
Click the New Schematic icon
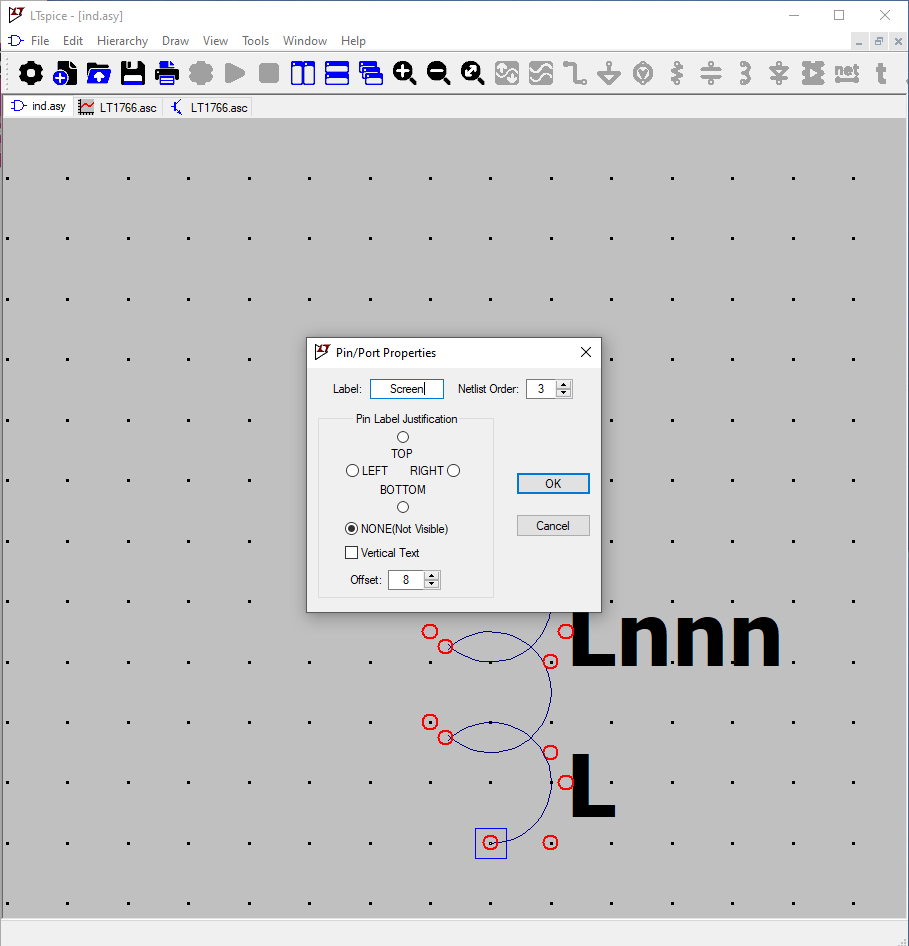point(65,73)
